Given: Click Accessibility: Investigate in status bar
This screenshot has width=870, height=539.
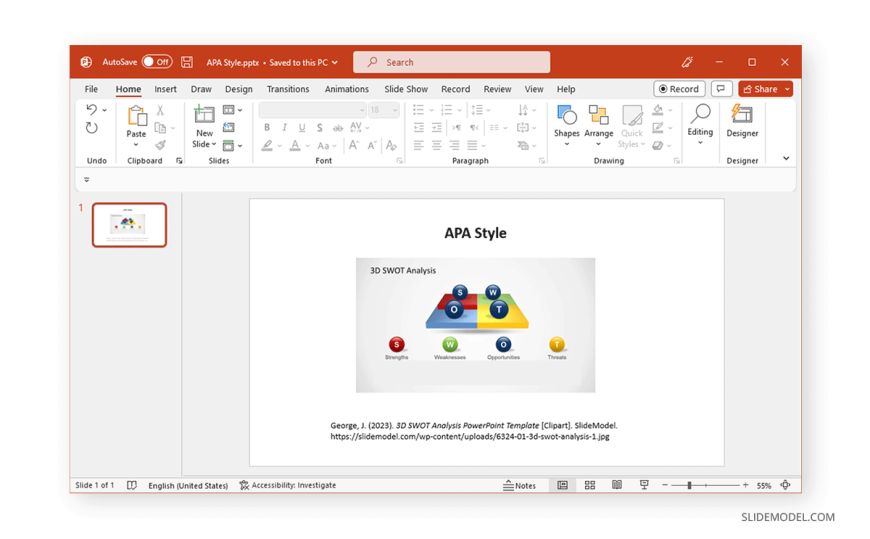Looking at the screenshot, I should click(x=288, y=485).
